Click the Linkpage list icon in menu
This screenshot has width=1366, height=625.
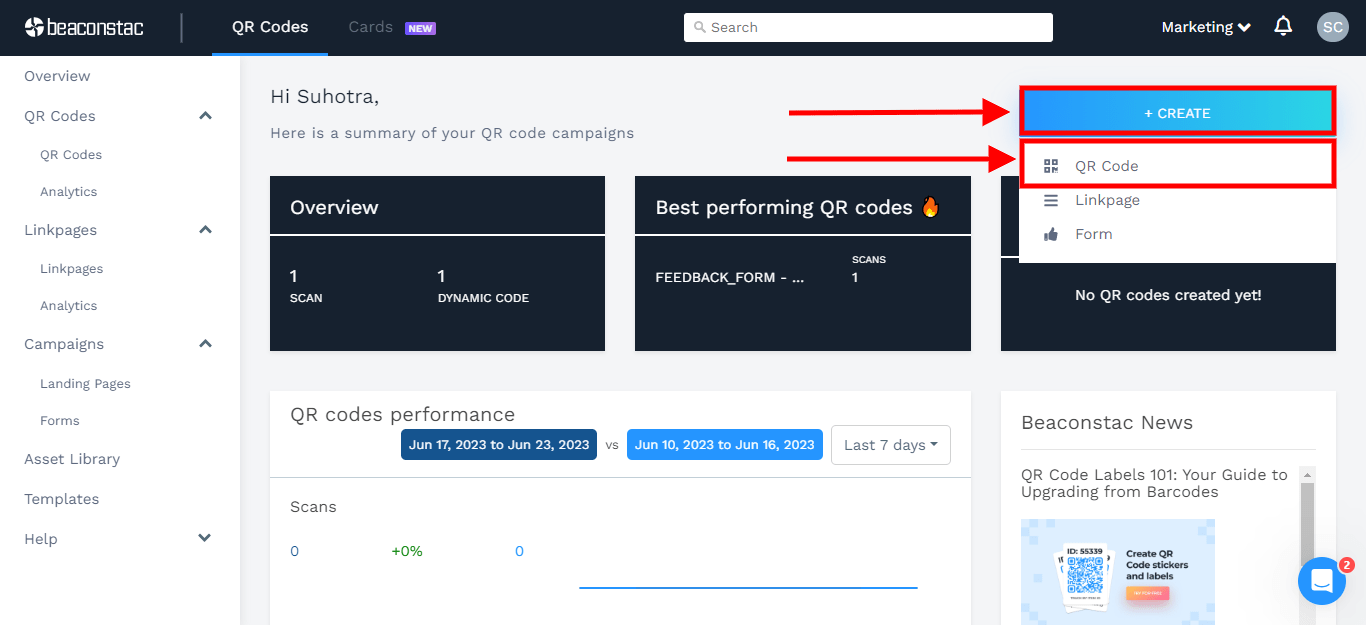coord(1050,200)
